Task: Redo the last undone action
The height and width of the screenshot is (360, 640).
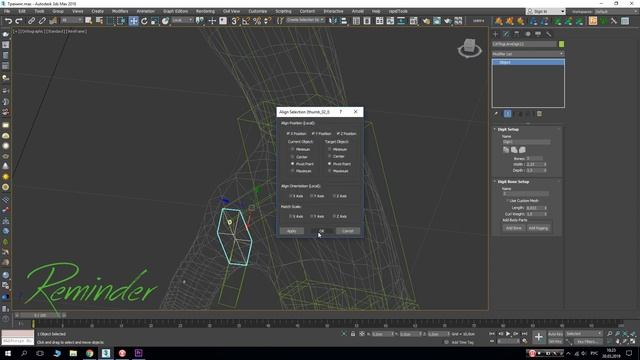Action: tap(19, 21)
